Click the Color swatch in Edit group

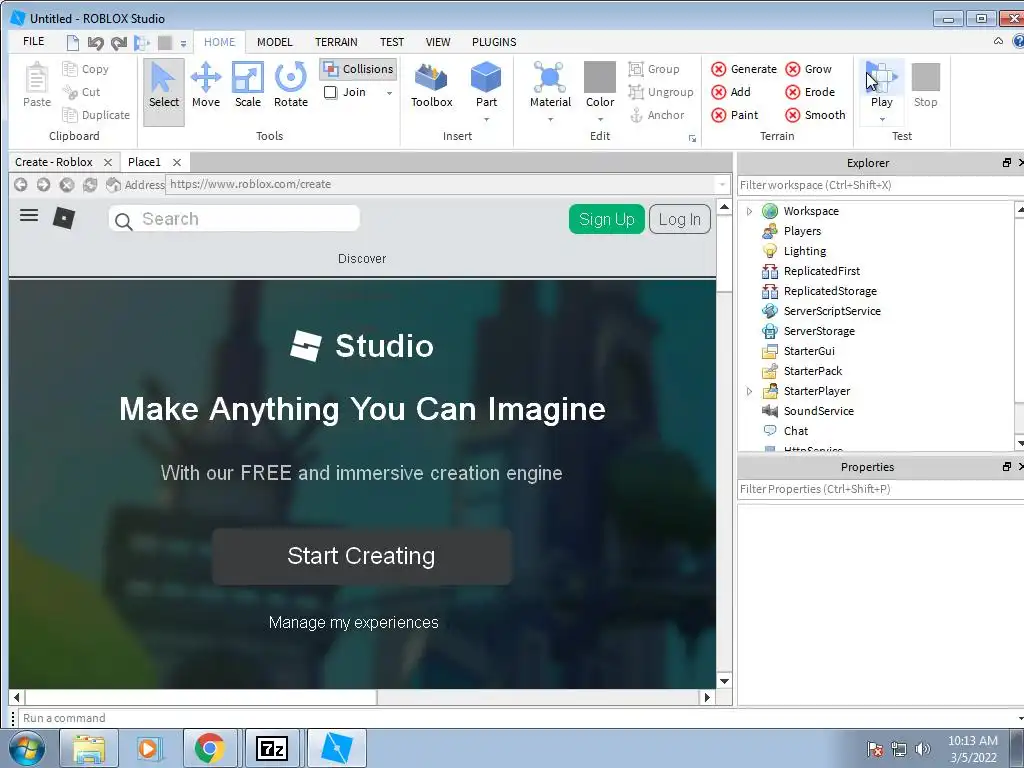(600, 77)
